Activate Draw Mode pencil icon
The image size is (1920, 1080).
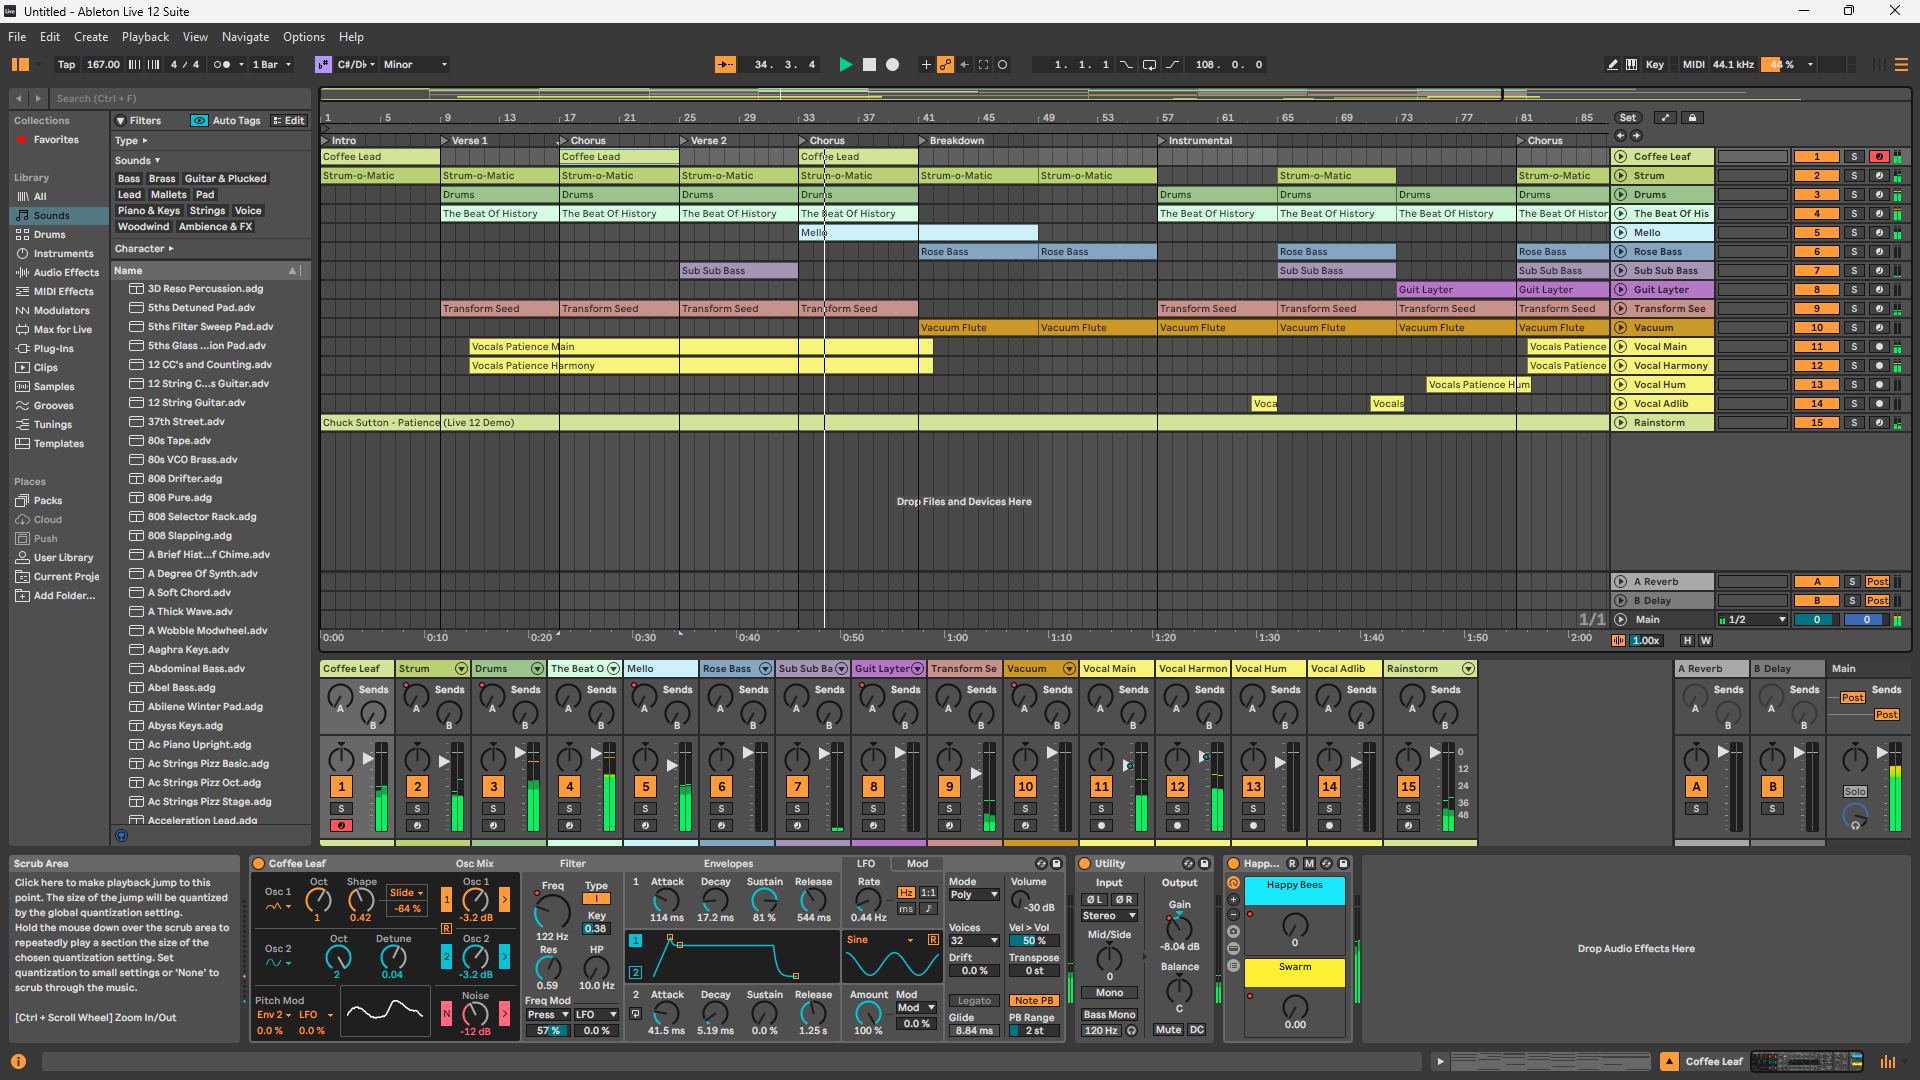(x=1612, y=65)
